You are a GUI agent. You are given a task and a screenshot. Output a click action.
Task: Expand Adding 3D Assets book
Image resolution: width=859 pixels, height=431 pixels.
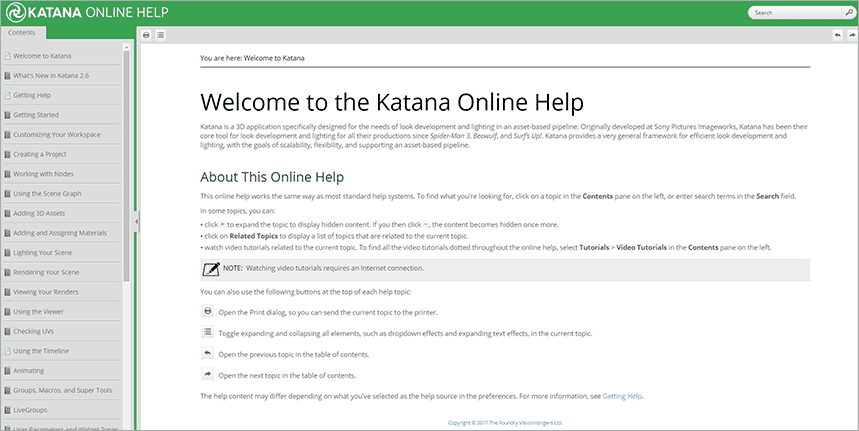(x=39, y=214)
